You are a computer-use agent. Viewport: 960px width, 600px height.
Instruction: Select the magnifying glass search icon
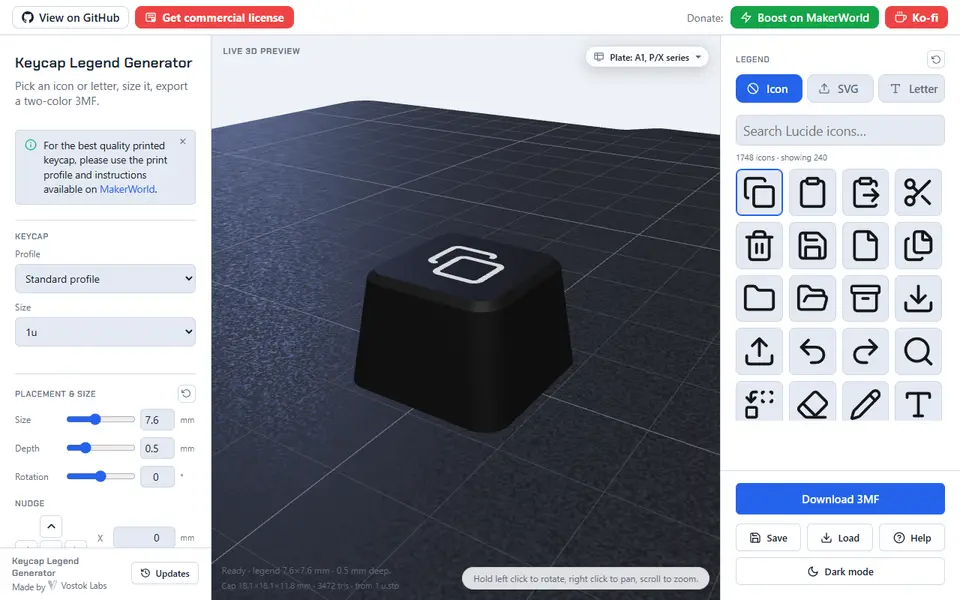point(918,351)
